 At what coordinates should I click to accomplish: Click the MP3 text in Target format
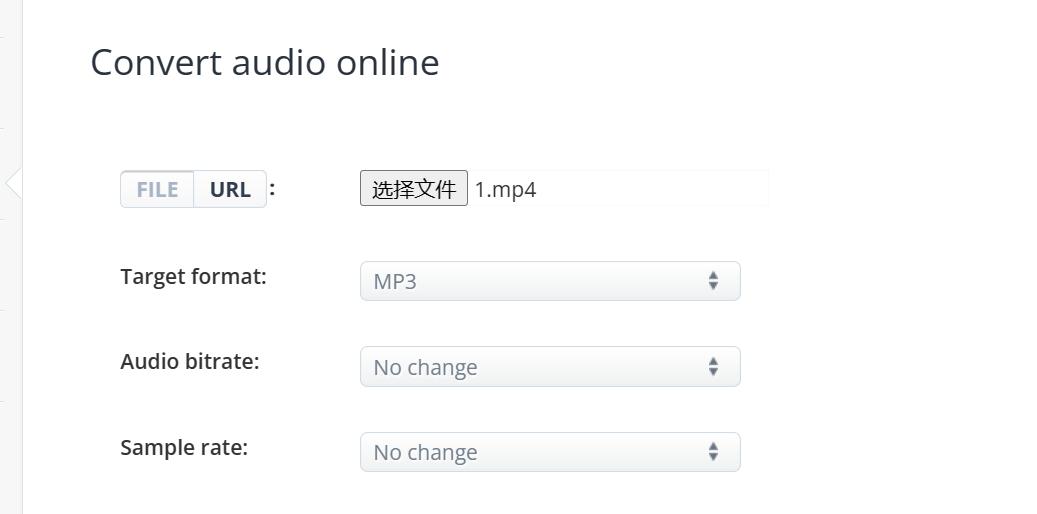pyautogui.click(x=395, y=281)
